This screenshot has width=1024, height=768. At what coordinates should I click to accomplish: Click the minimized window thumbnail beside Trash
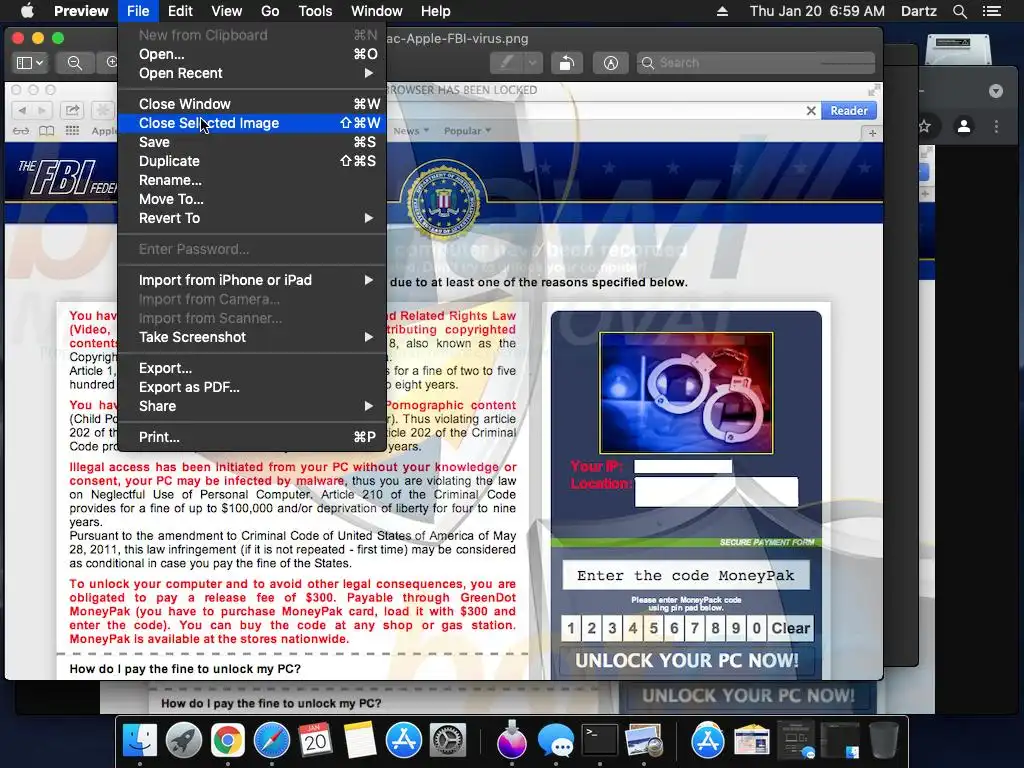[840, 741]
